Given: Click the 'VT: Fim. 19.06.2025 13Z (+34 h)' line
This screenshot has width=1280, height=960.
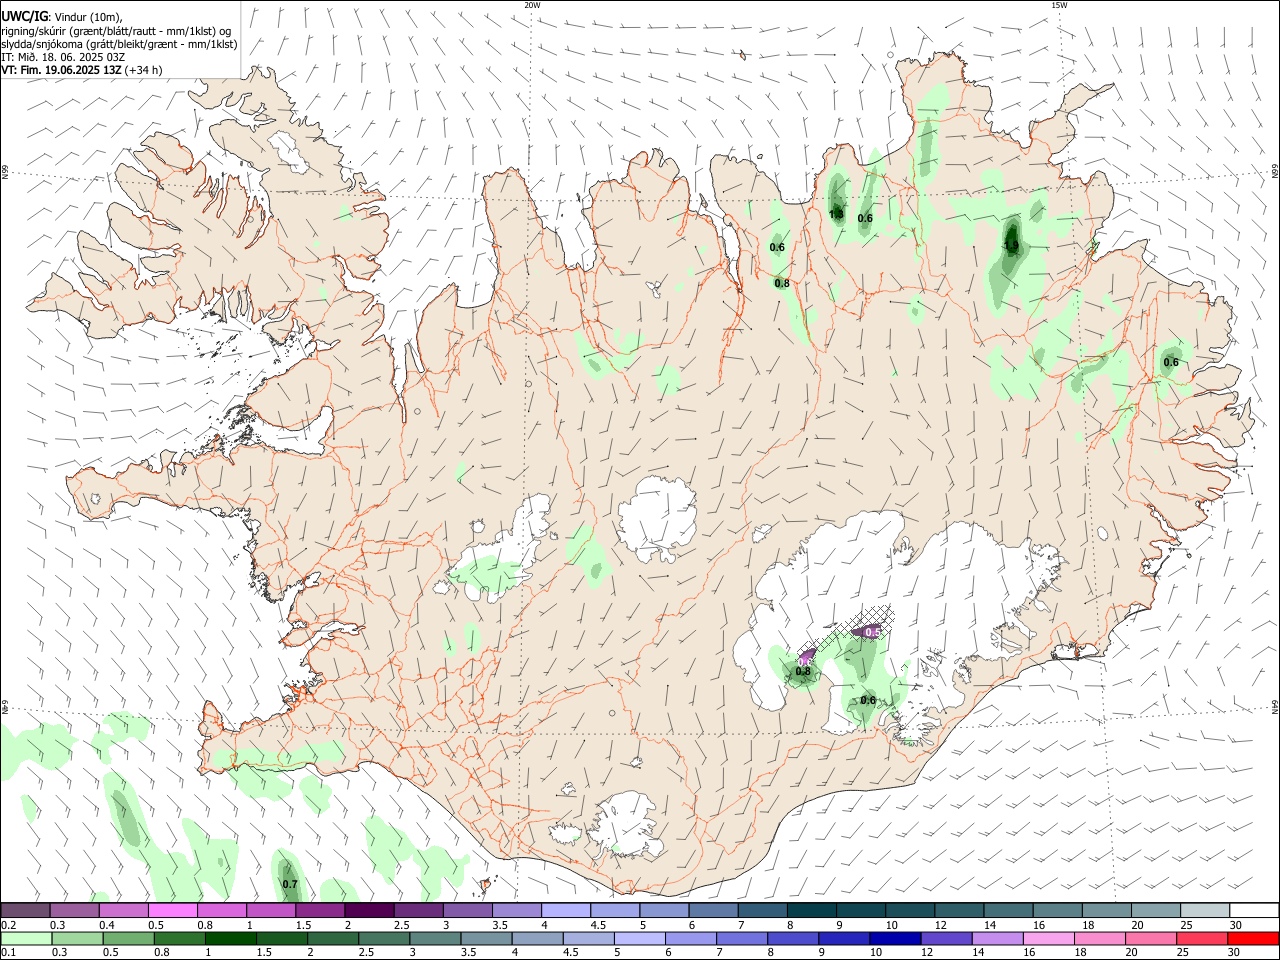Looking at the screenshot, I should (82, 70).
